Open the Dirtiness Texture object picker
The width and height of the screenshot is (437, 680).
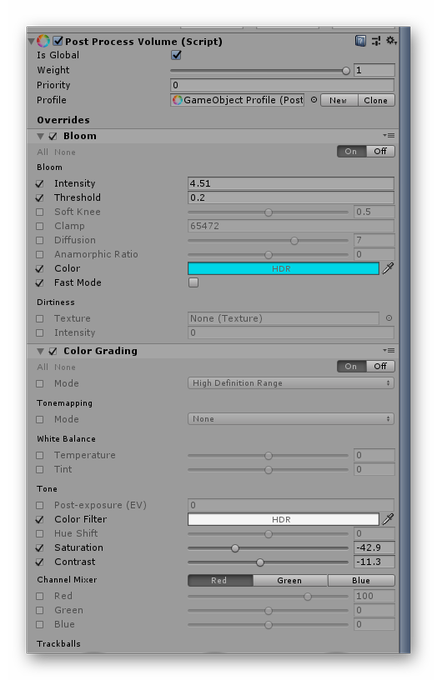389,318
